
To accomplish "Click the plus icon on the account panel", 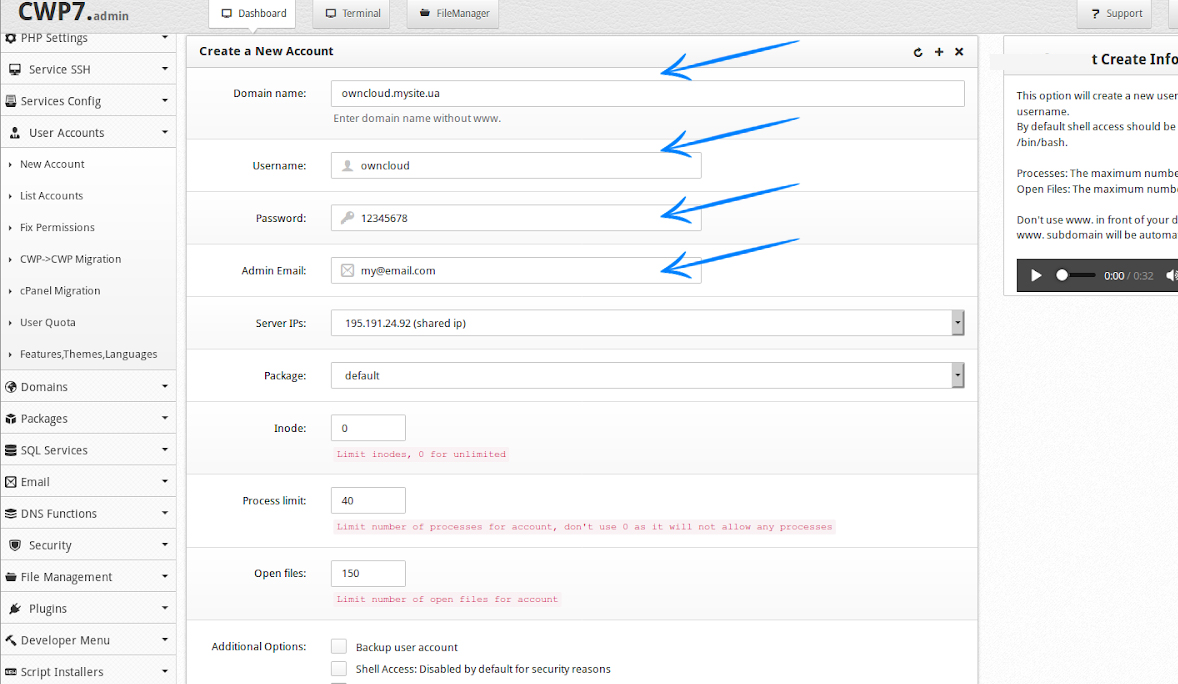I will [x=938, y=51].
